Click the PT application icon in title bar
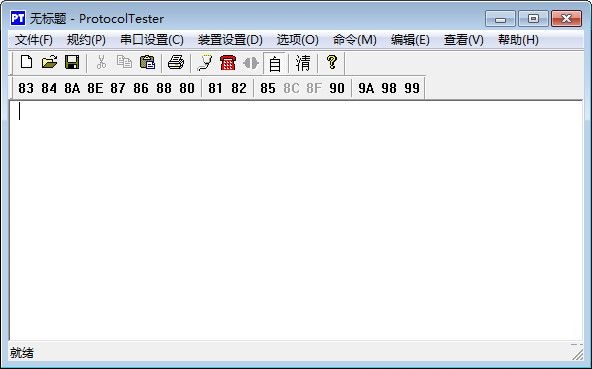 click(18, 18)
